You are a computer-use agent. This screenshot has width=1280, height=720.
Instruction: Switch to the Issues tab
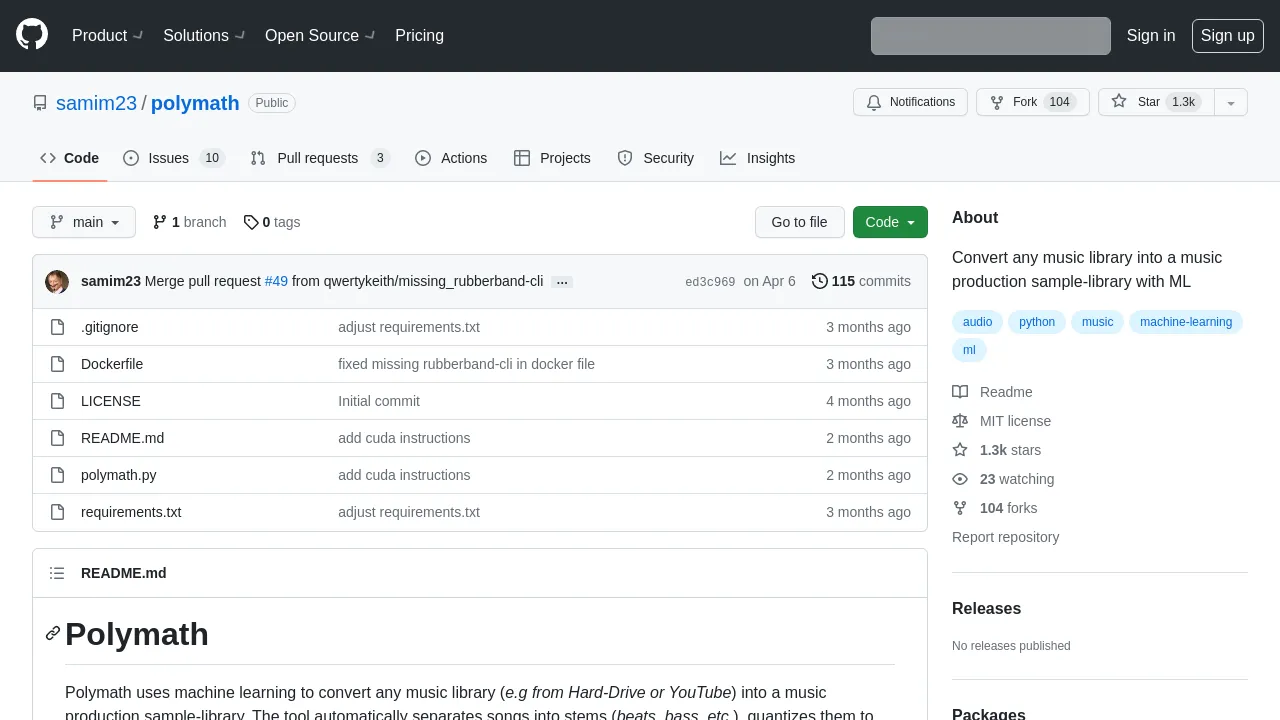coord(174,158)
